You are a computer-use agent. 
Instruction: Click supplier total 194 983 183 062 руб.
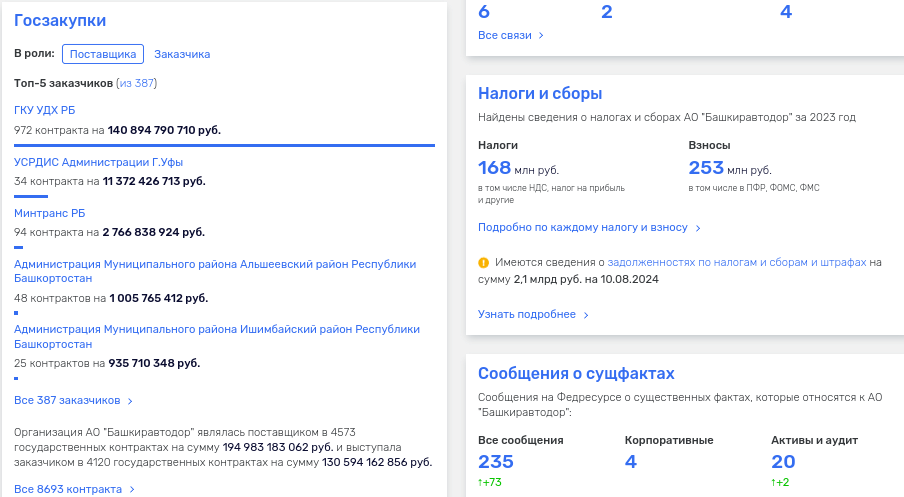pyautogui.click(x=278, y=447)
